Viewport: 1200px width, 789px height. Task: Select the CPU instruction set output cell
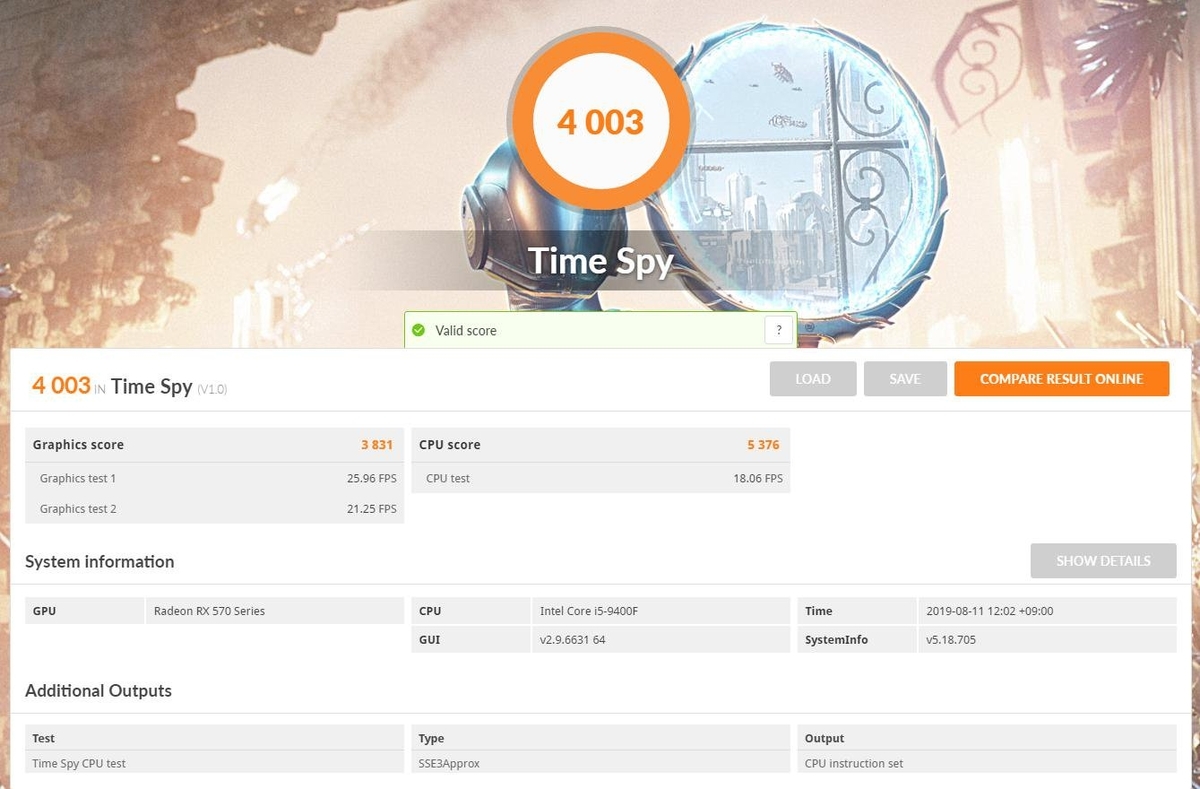986,763
